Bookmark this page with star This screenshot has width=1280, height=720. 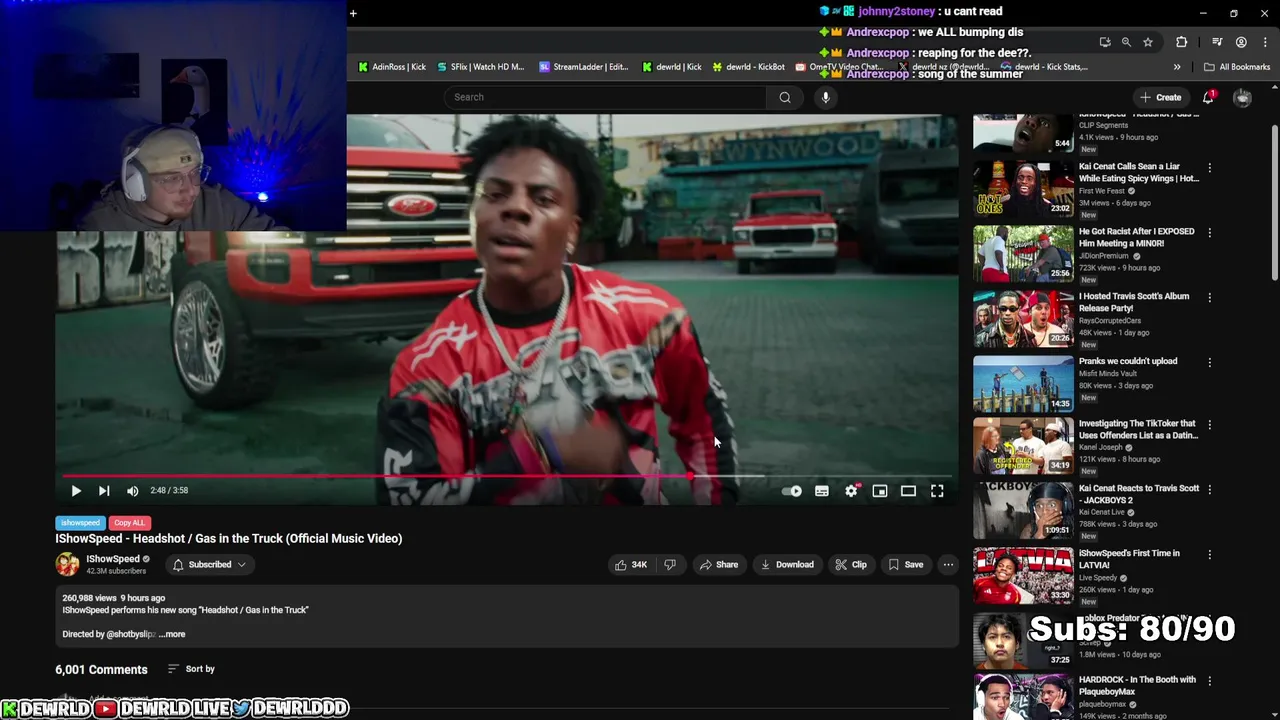1148,42
